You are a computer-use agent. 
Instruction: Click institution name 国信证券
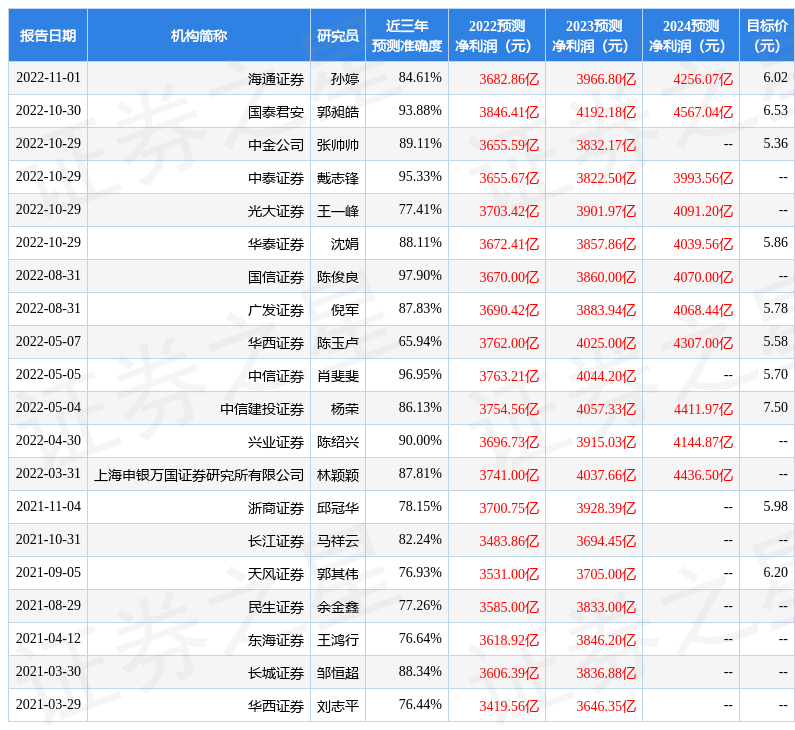(276, 277)
